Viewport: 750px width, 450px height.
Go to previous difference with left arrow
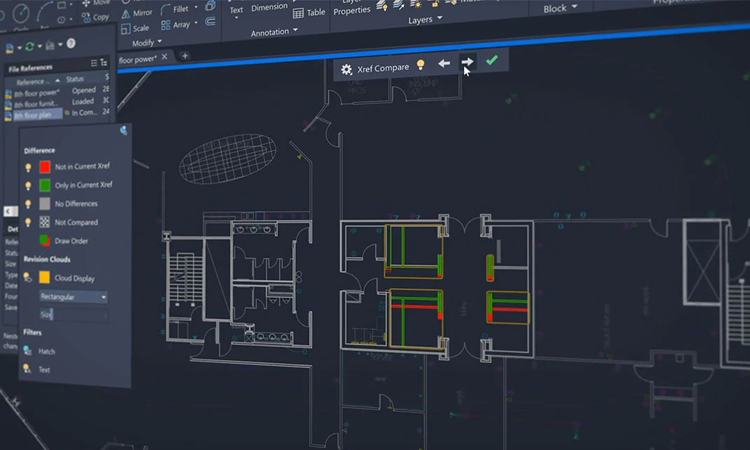tap(442, 63)
